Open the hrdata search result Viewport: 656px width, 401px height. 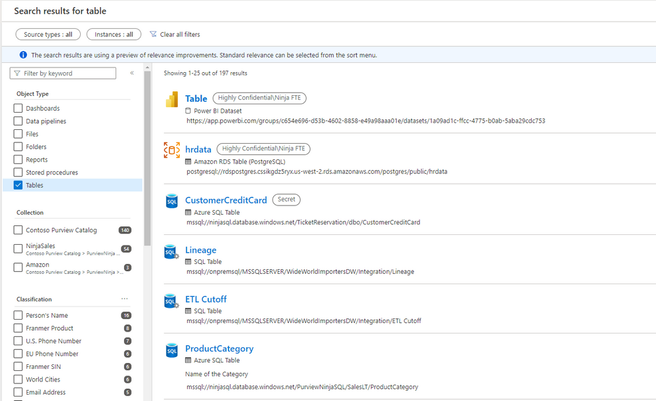[x=198, y=149]
